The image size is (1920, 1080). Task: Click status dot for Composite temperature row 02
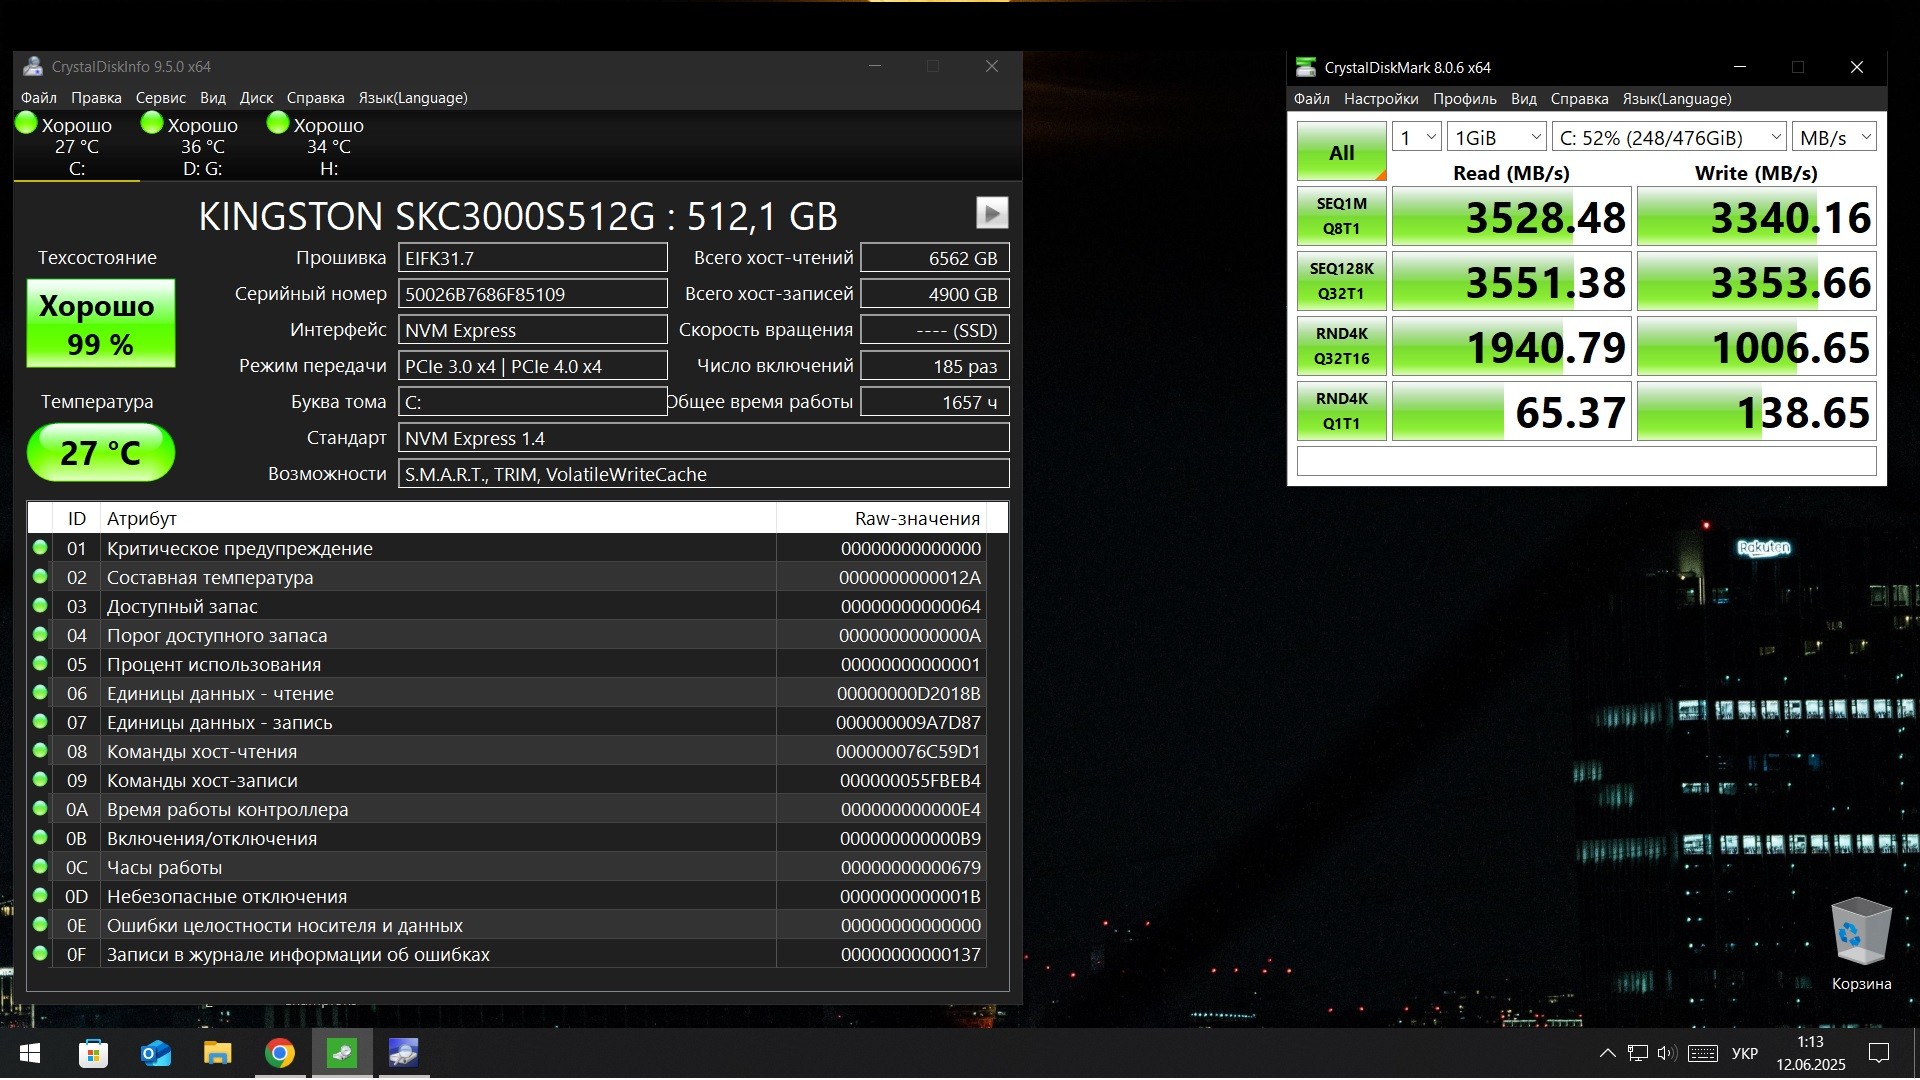coord(40,577)
